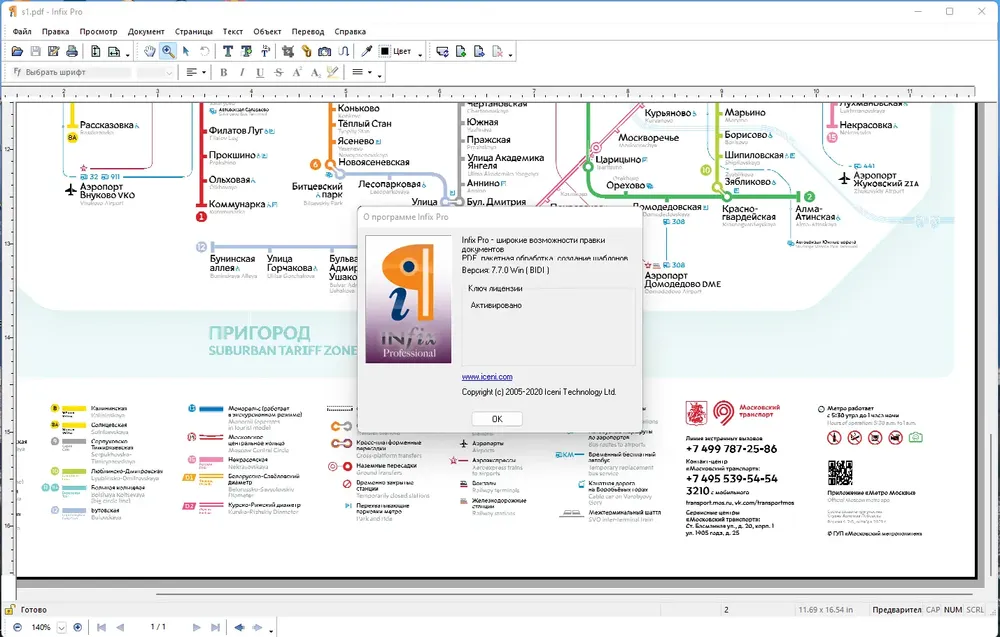Select the Link chain tool

click(307, 52)
